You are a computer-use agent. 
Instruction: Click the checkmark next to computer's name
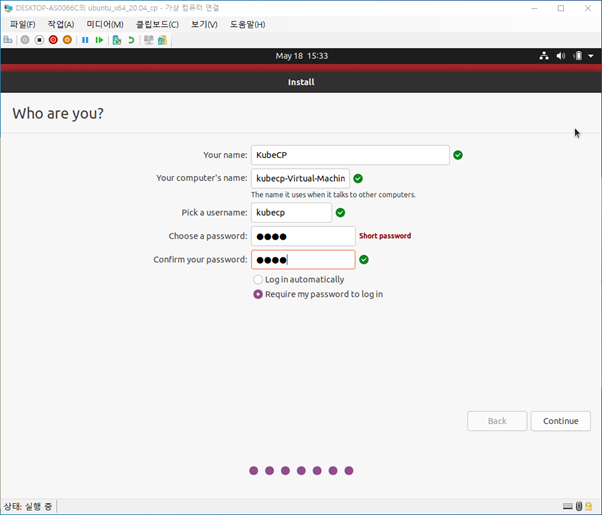[358, 179]
